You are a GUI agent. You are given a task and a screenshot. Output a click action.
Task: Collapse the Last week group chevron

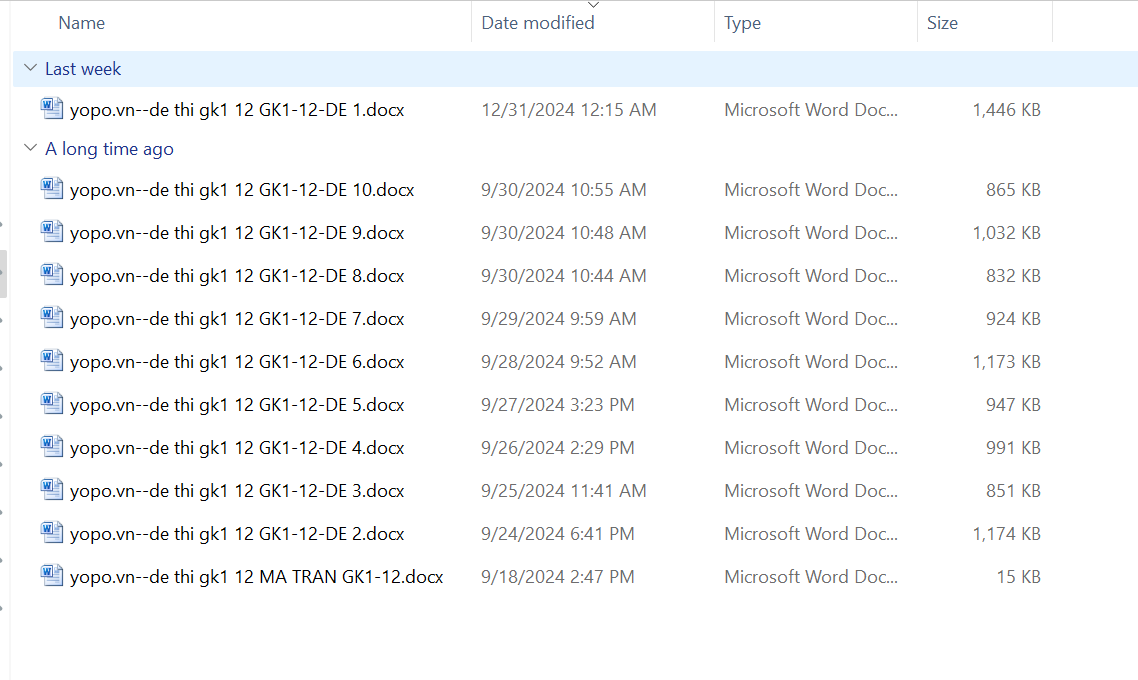coord(30,69)
